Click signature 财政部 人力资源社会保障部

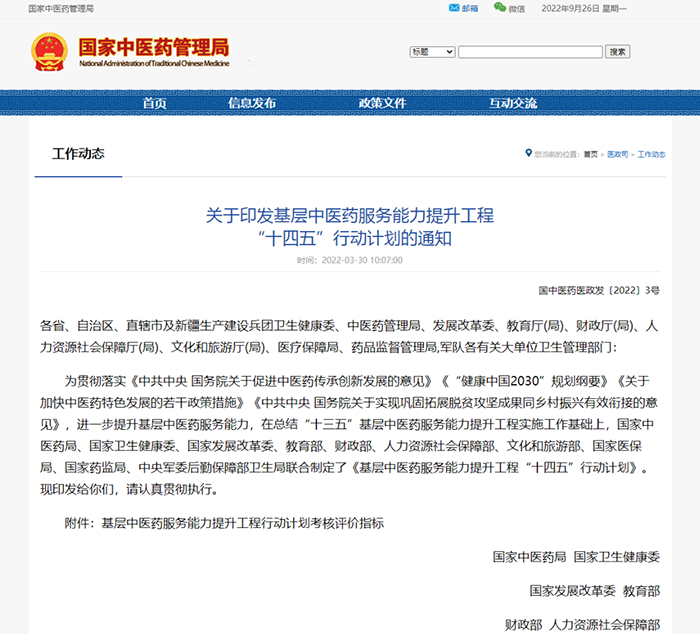point(582,625)
